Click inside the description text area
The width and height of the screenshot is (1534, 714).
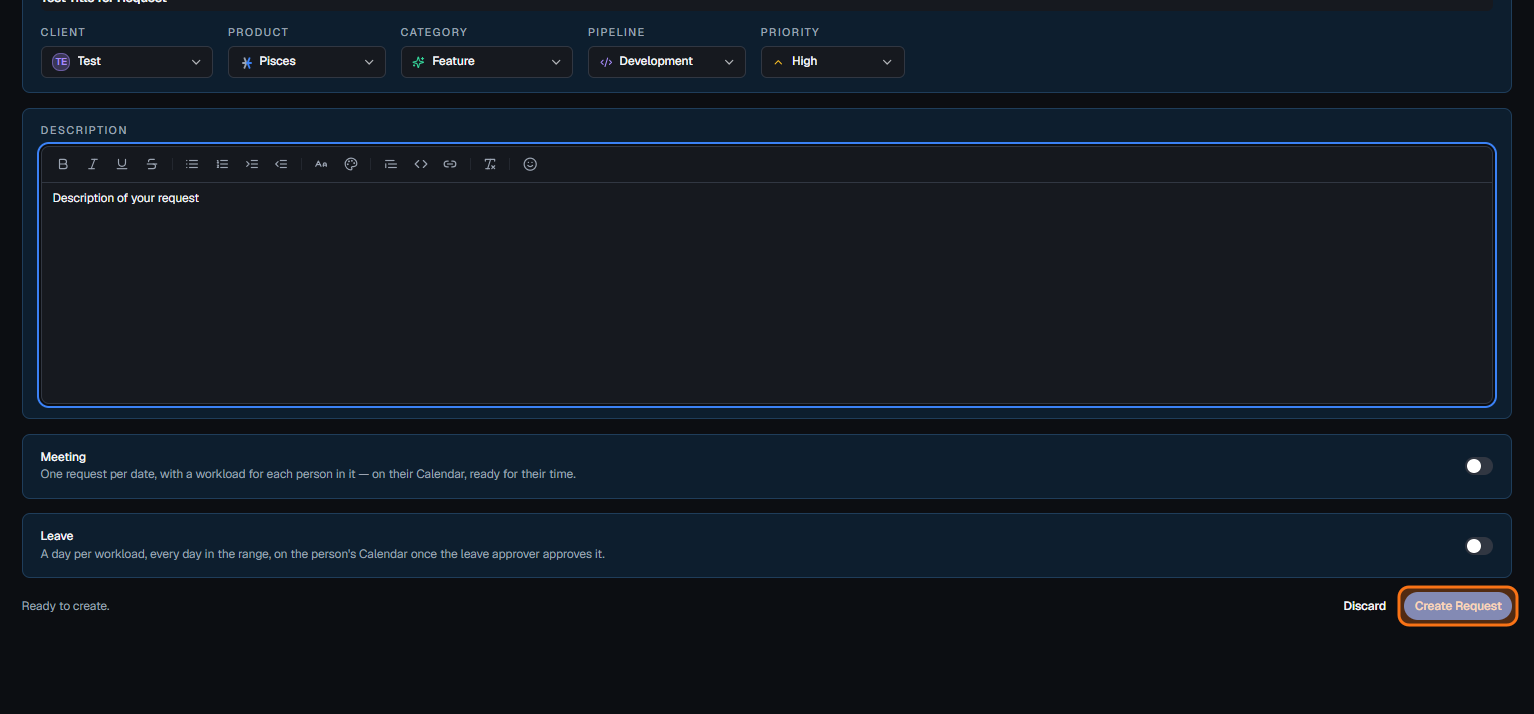767,293
